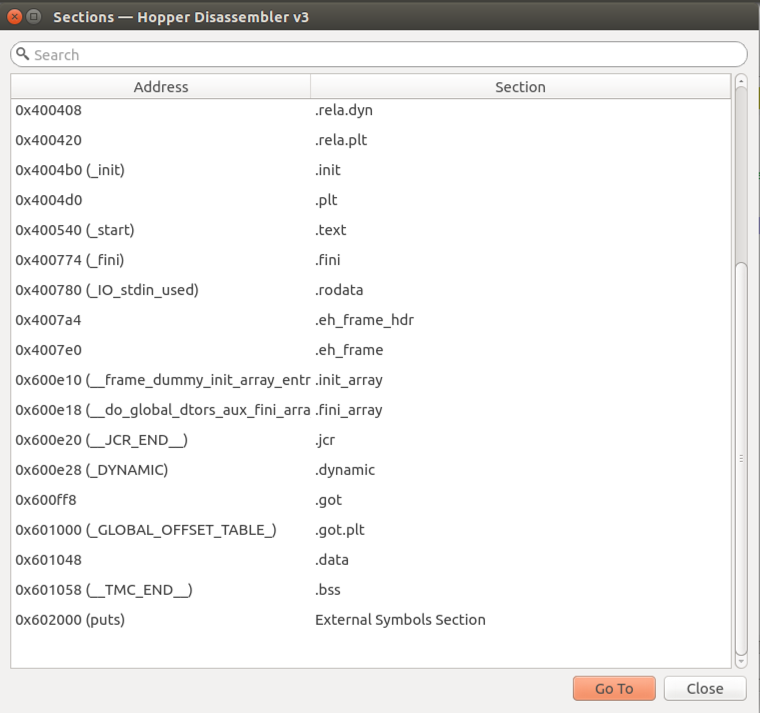Sort by the Address column header

[160, 87]
